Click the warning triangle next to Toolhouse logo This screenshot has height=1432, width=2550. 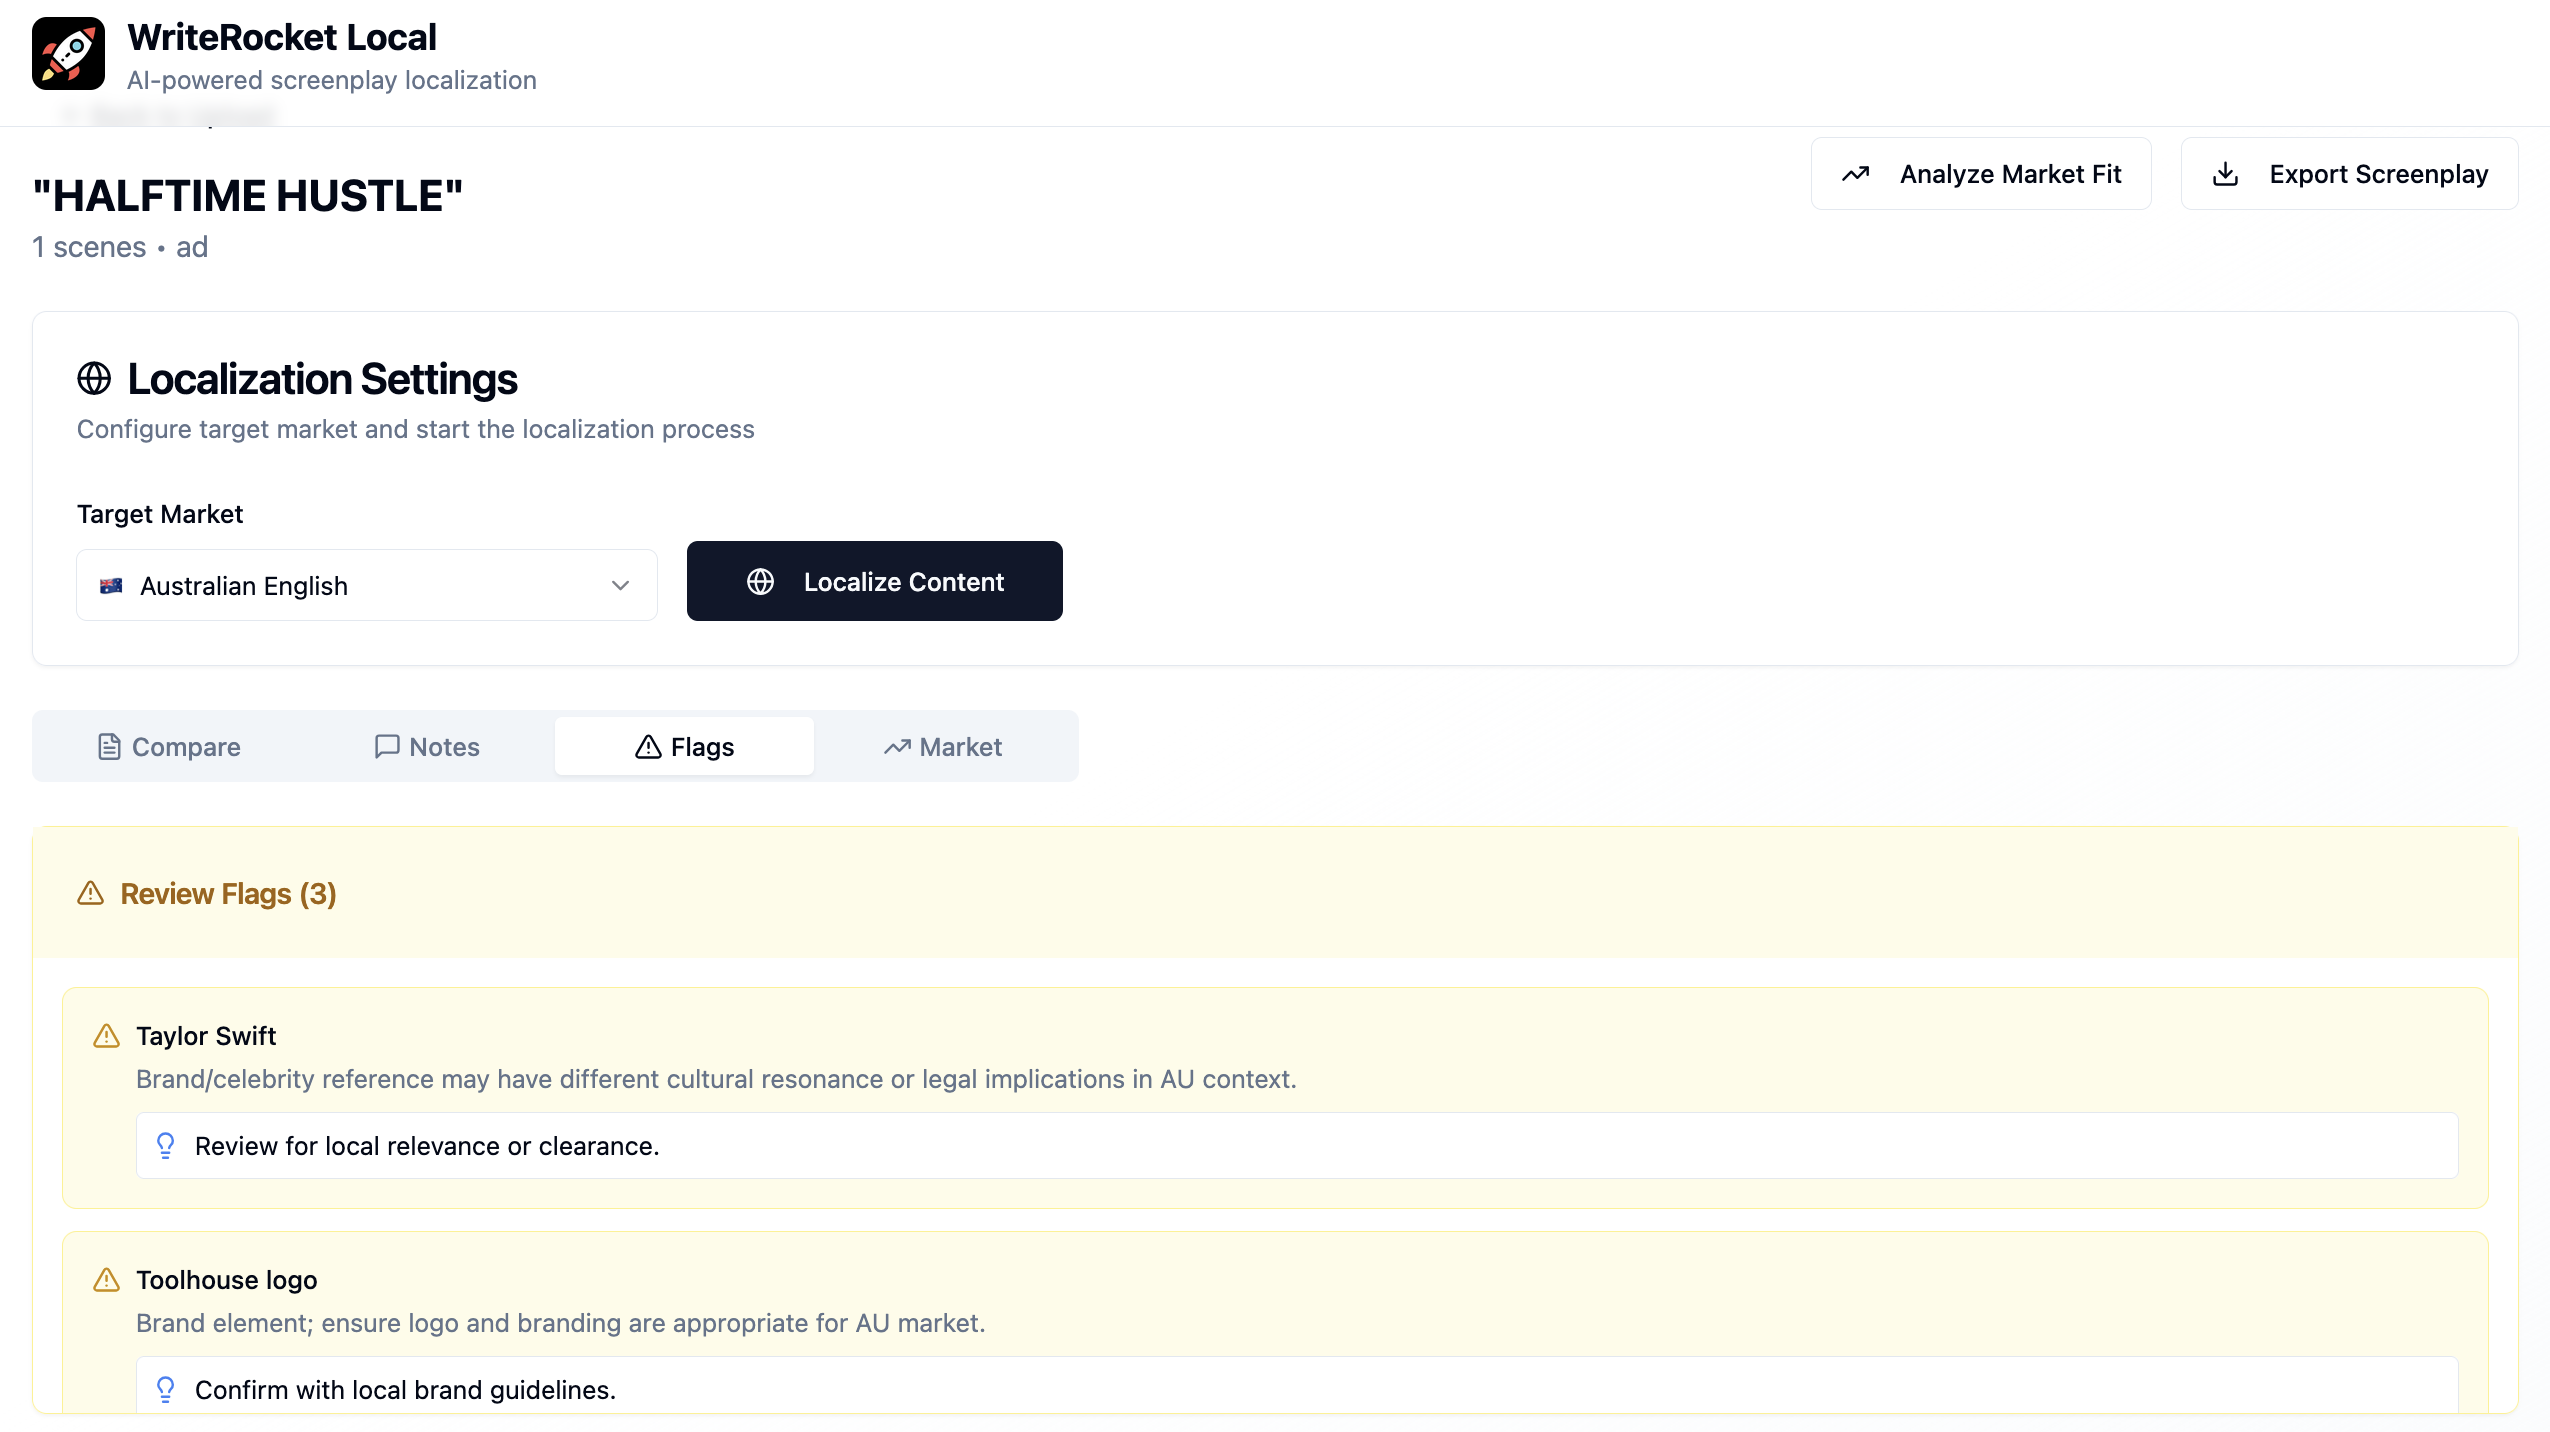coord(106,1280)
